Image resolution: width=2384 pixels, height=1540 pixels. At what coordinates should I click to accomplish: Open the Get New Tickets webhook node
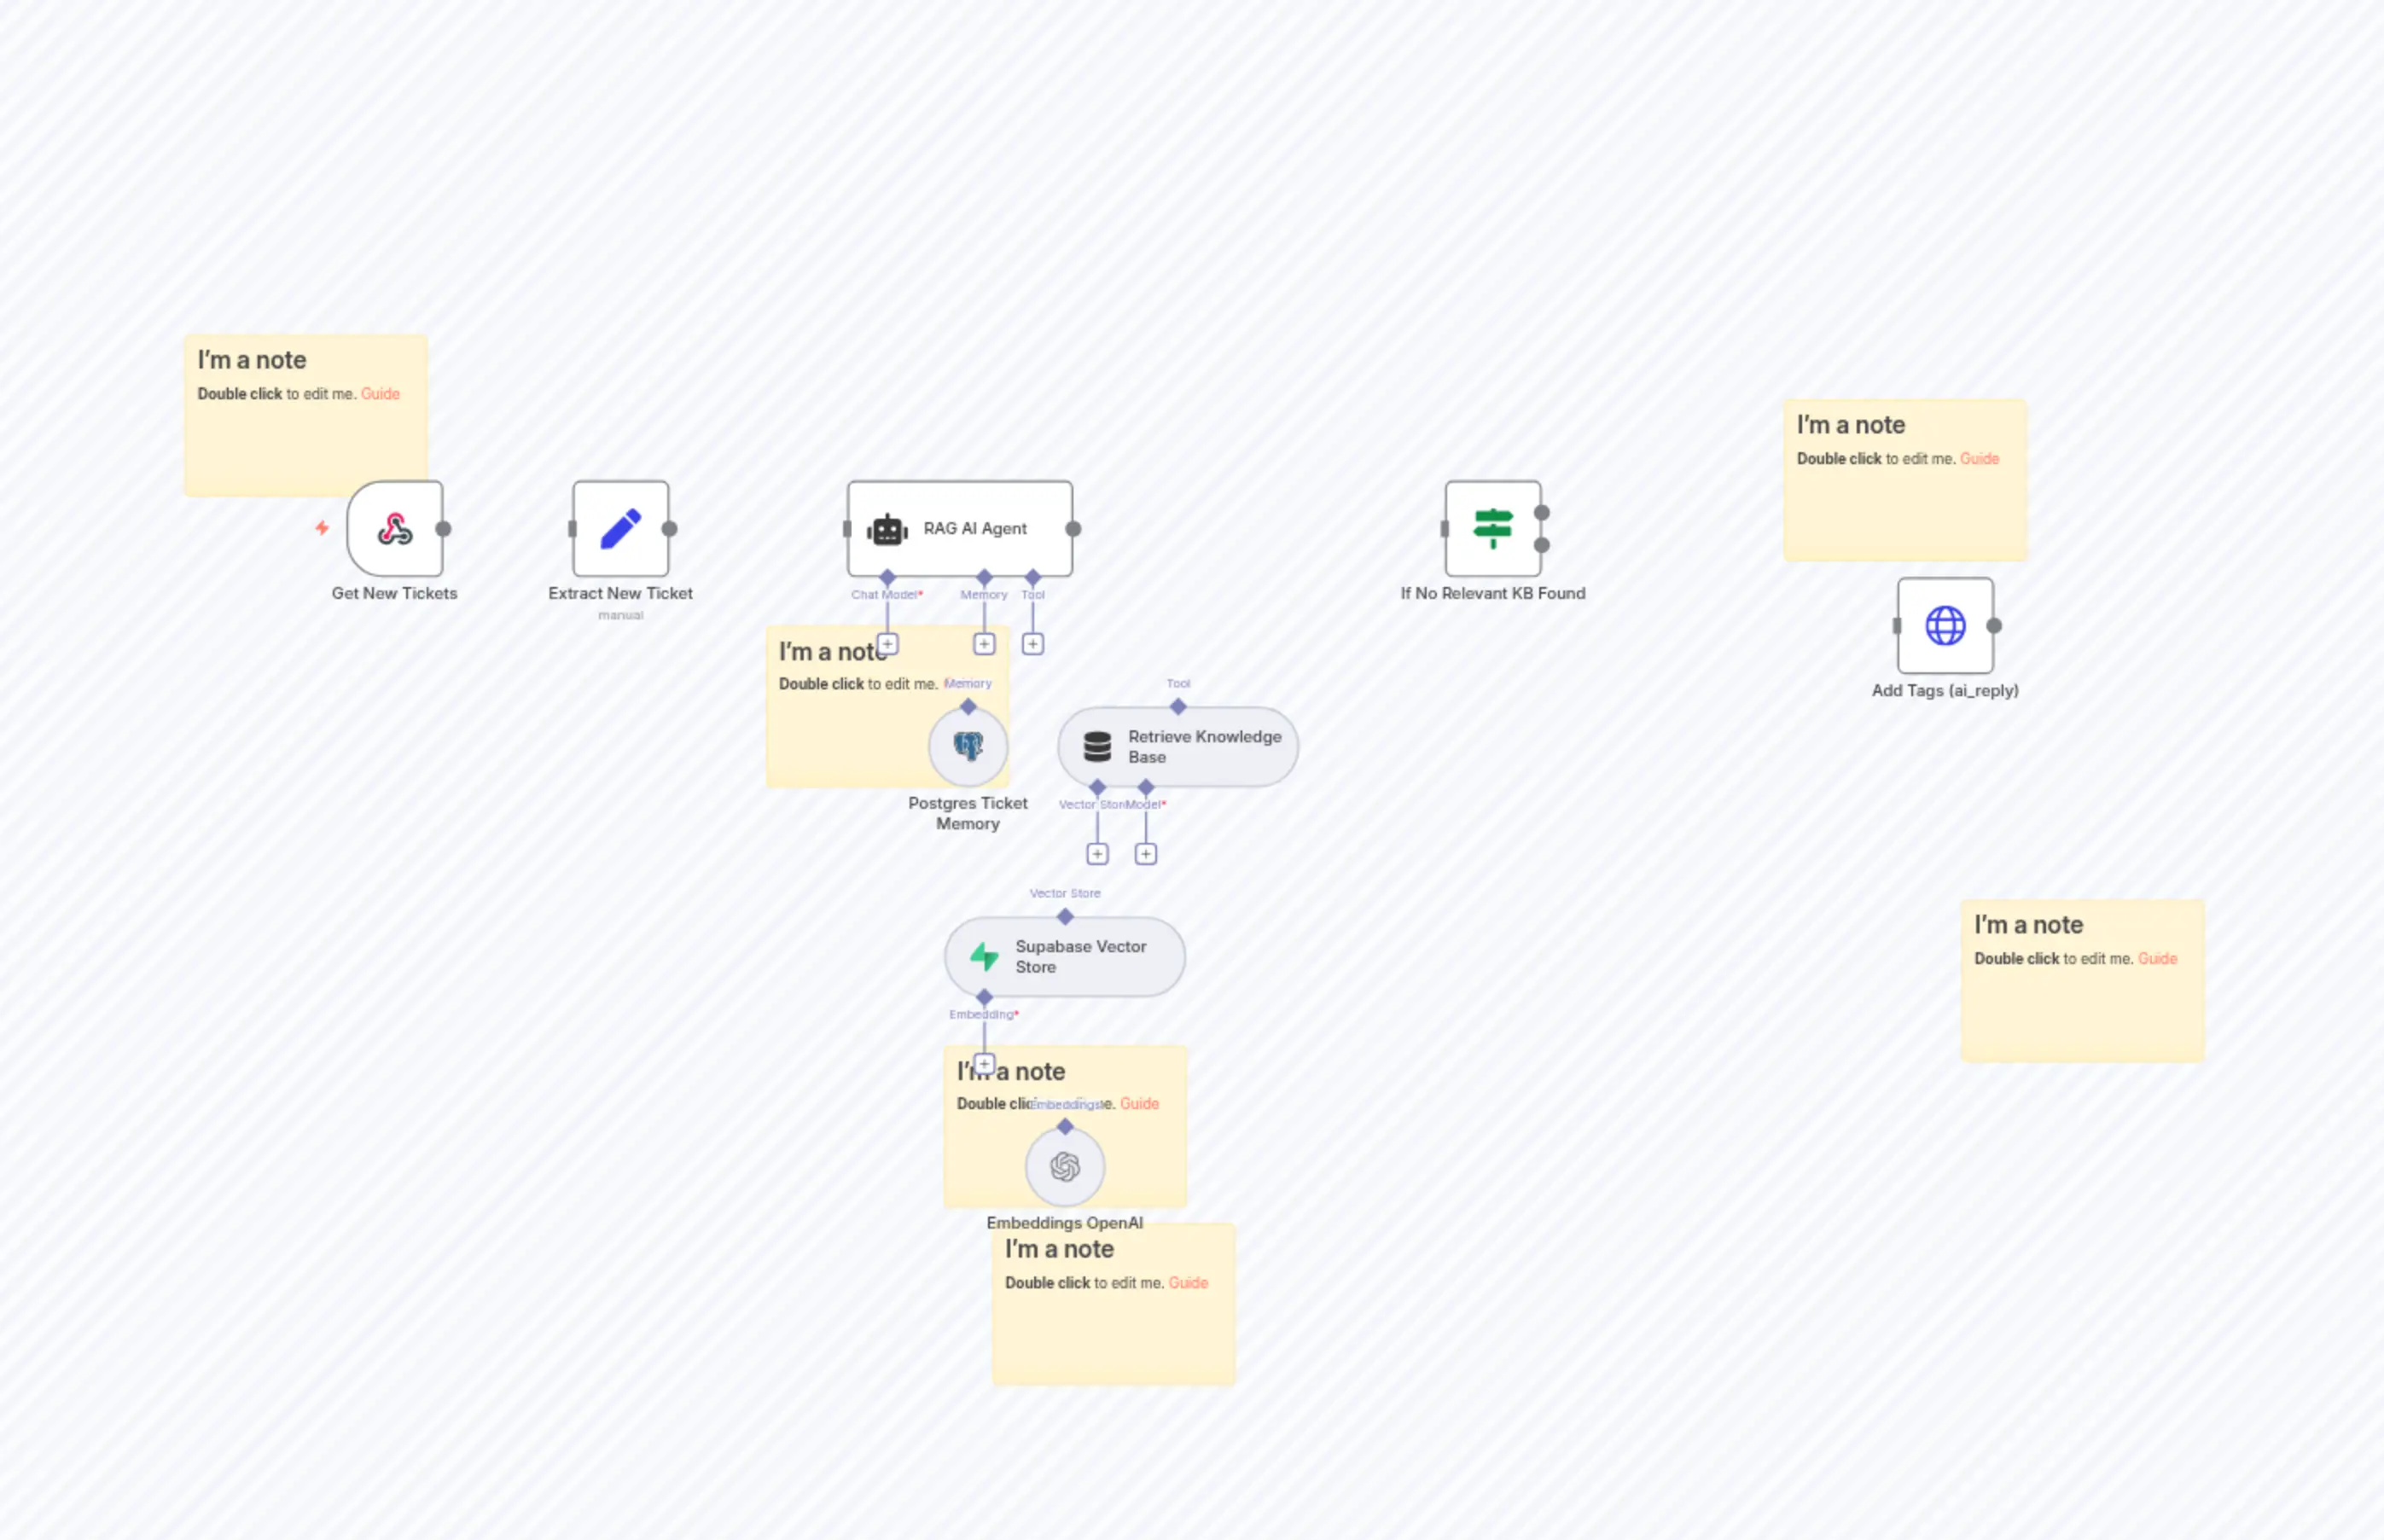pyautogui.click(x=394, y=530)
